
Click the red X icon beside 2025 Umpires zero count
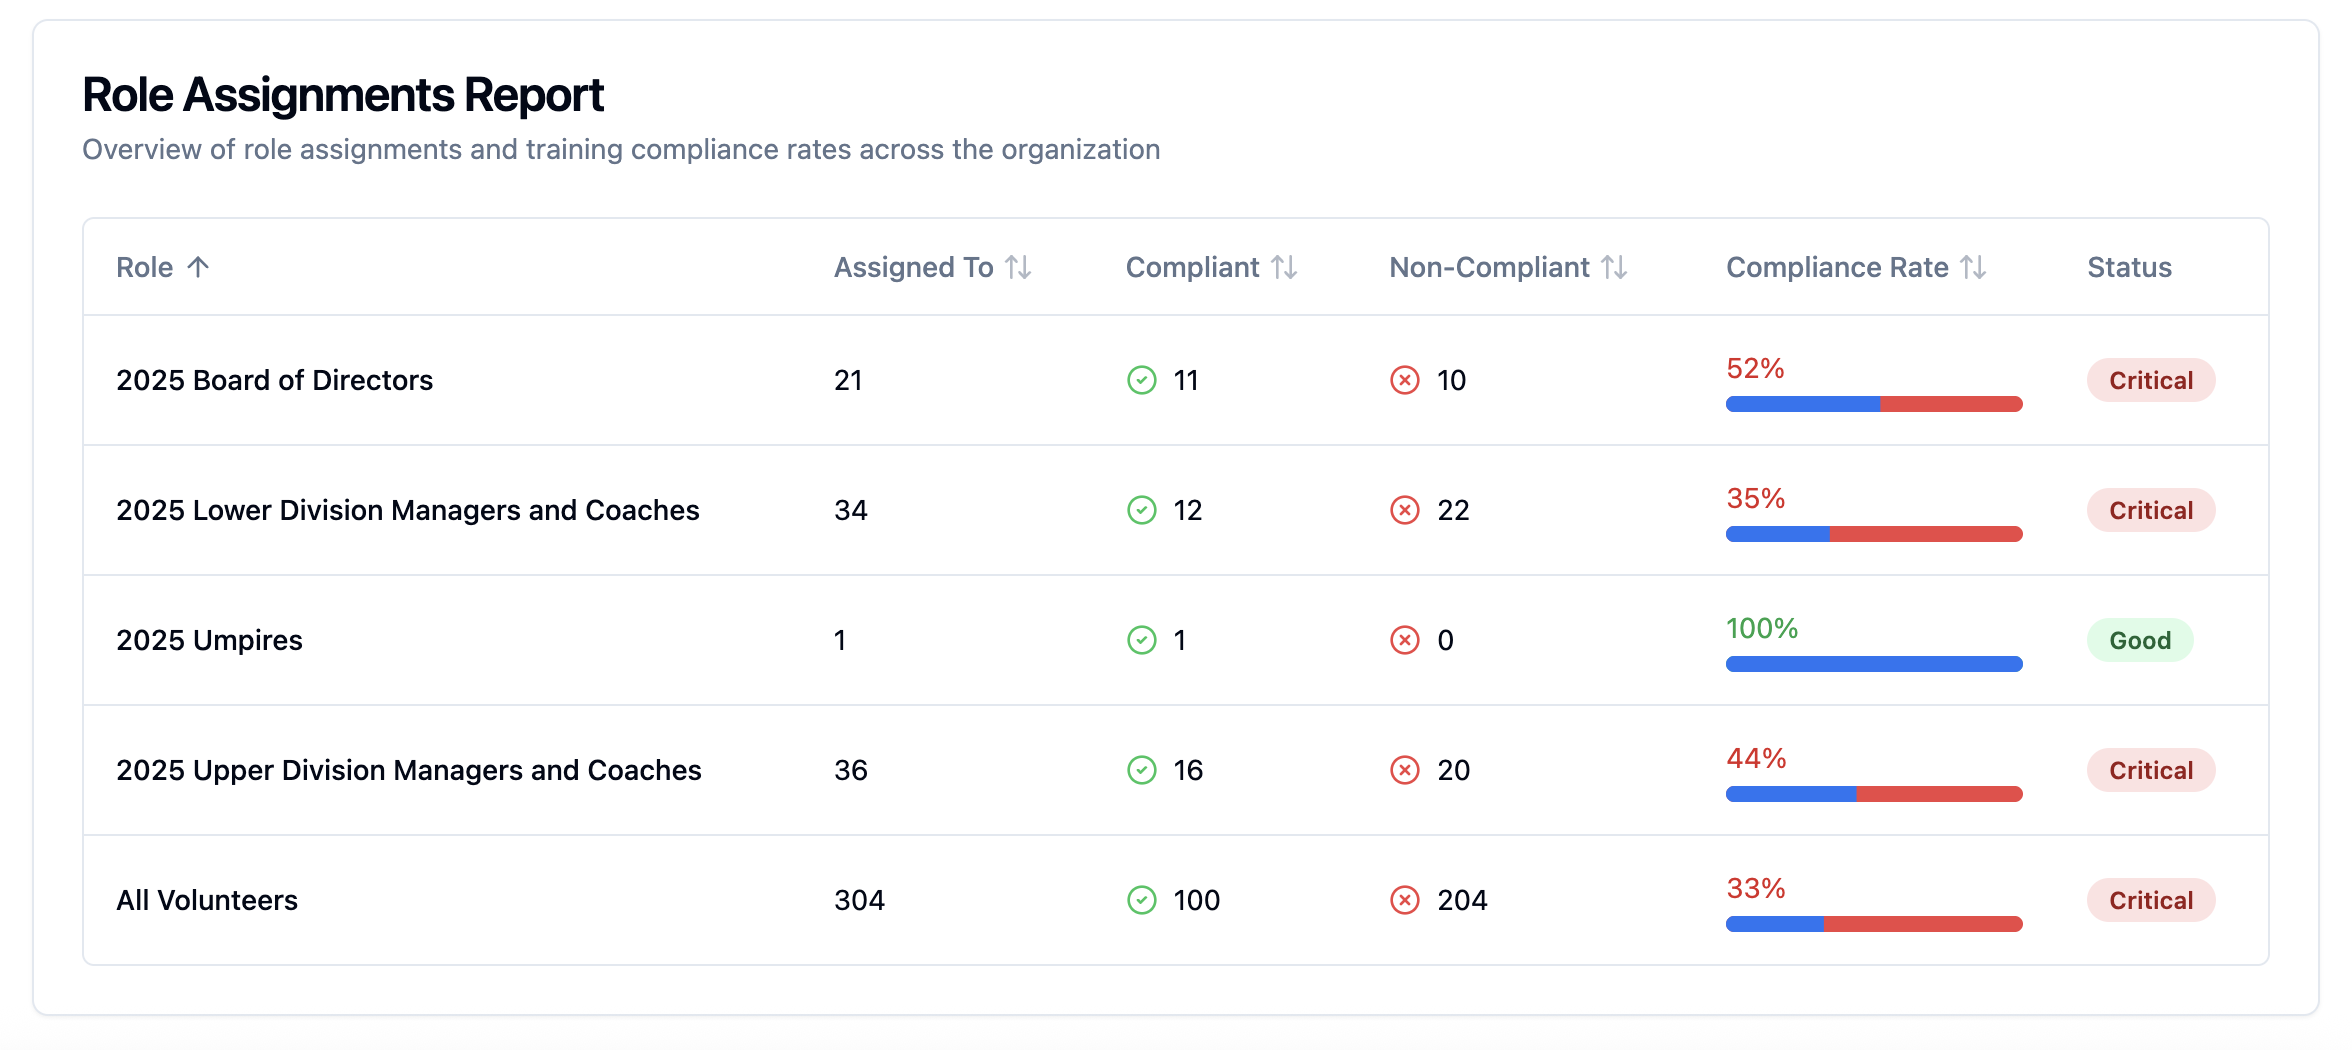tap(1405, 640)
